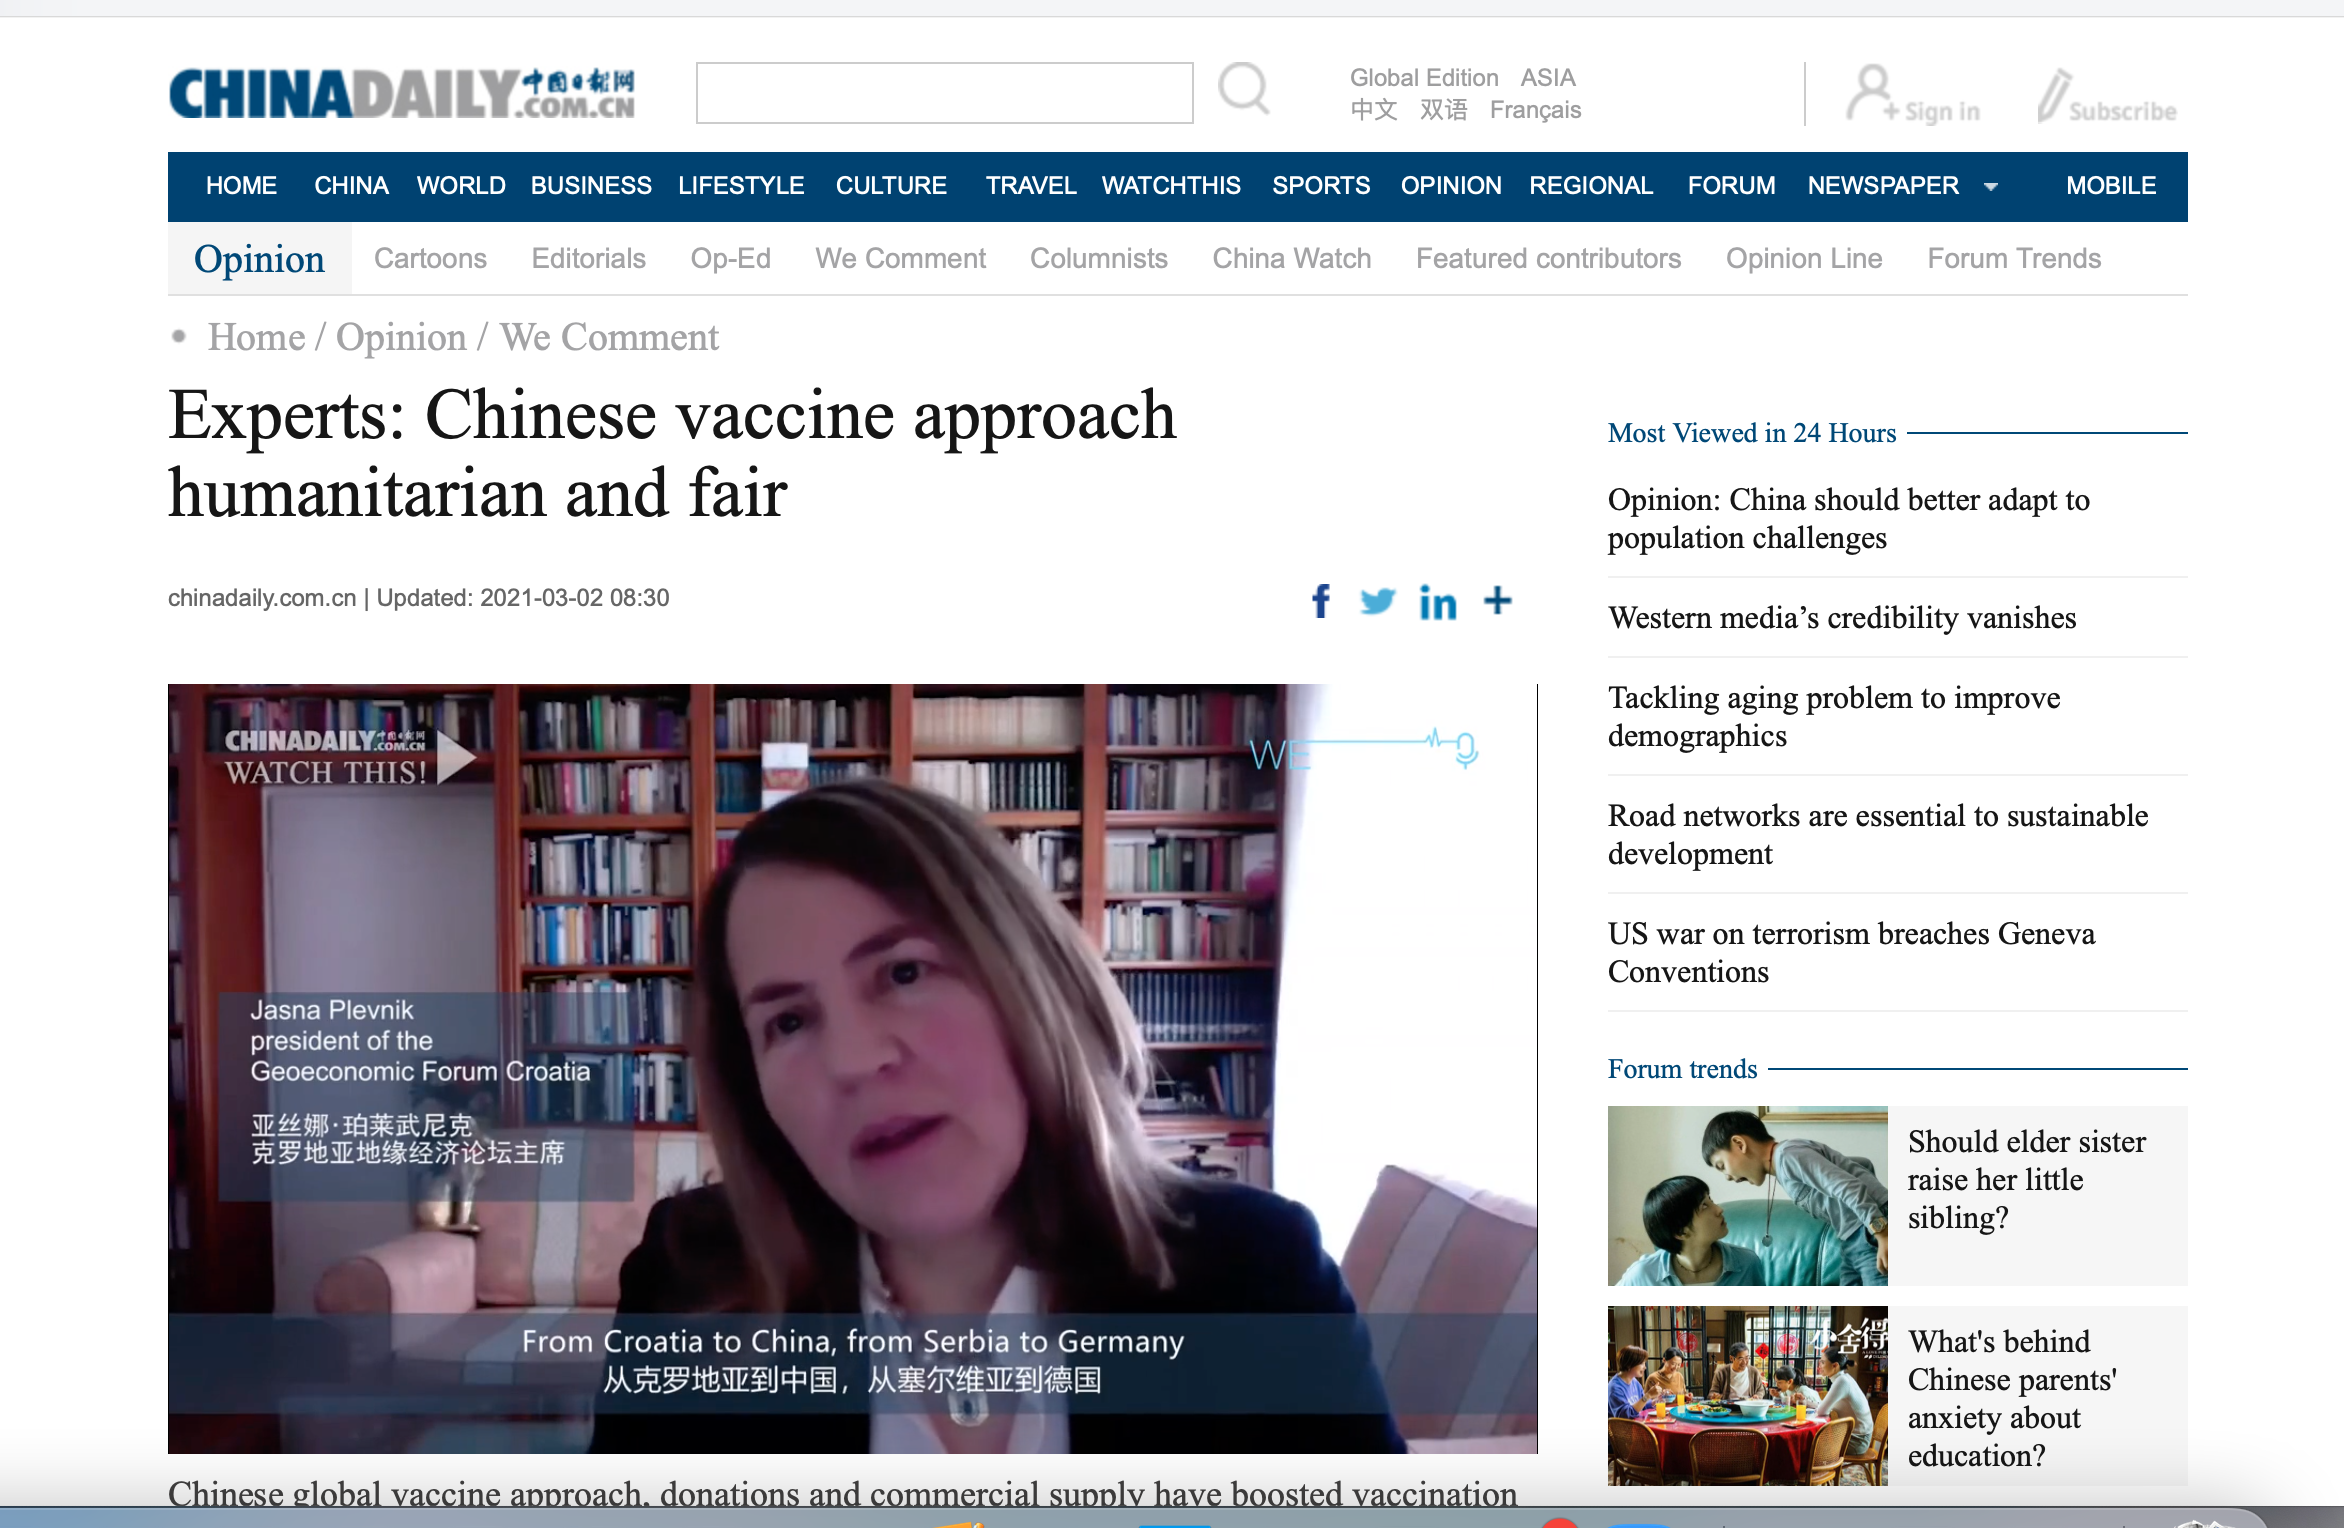Viewport: 2344px width, 1528px height.
Task: Play the Watch This video
Action: 457,758
